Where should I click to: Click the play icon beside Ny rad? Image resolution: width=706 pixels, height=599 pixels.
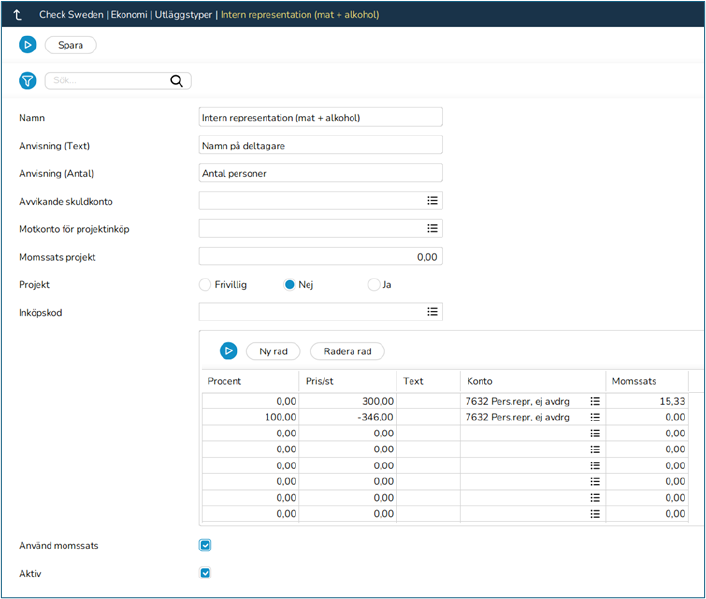(x=229, y=351)
